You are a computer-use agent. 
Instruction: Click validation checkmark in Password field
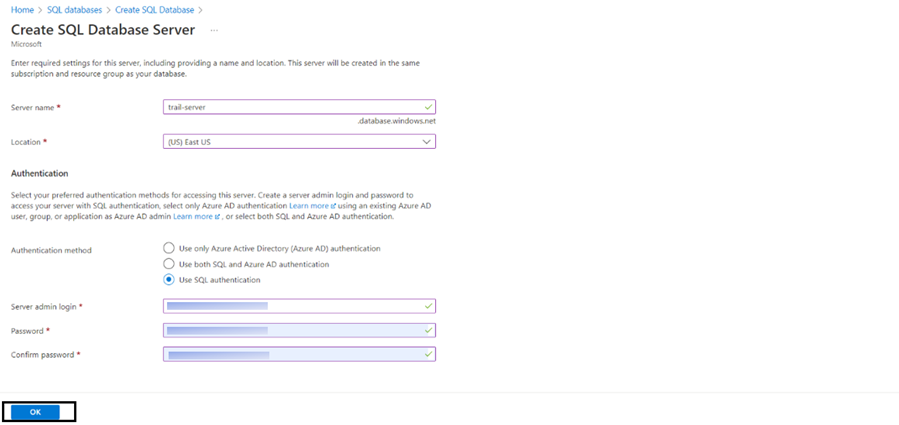coord(428,330)
